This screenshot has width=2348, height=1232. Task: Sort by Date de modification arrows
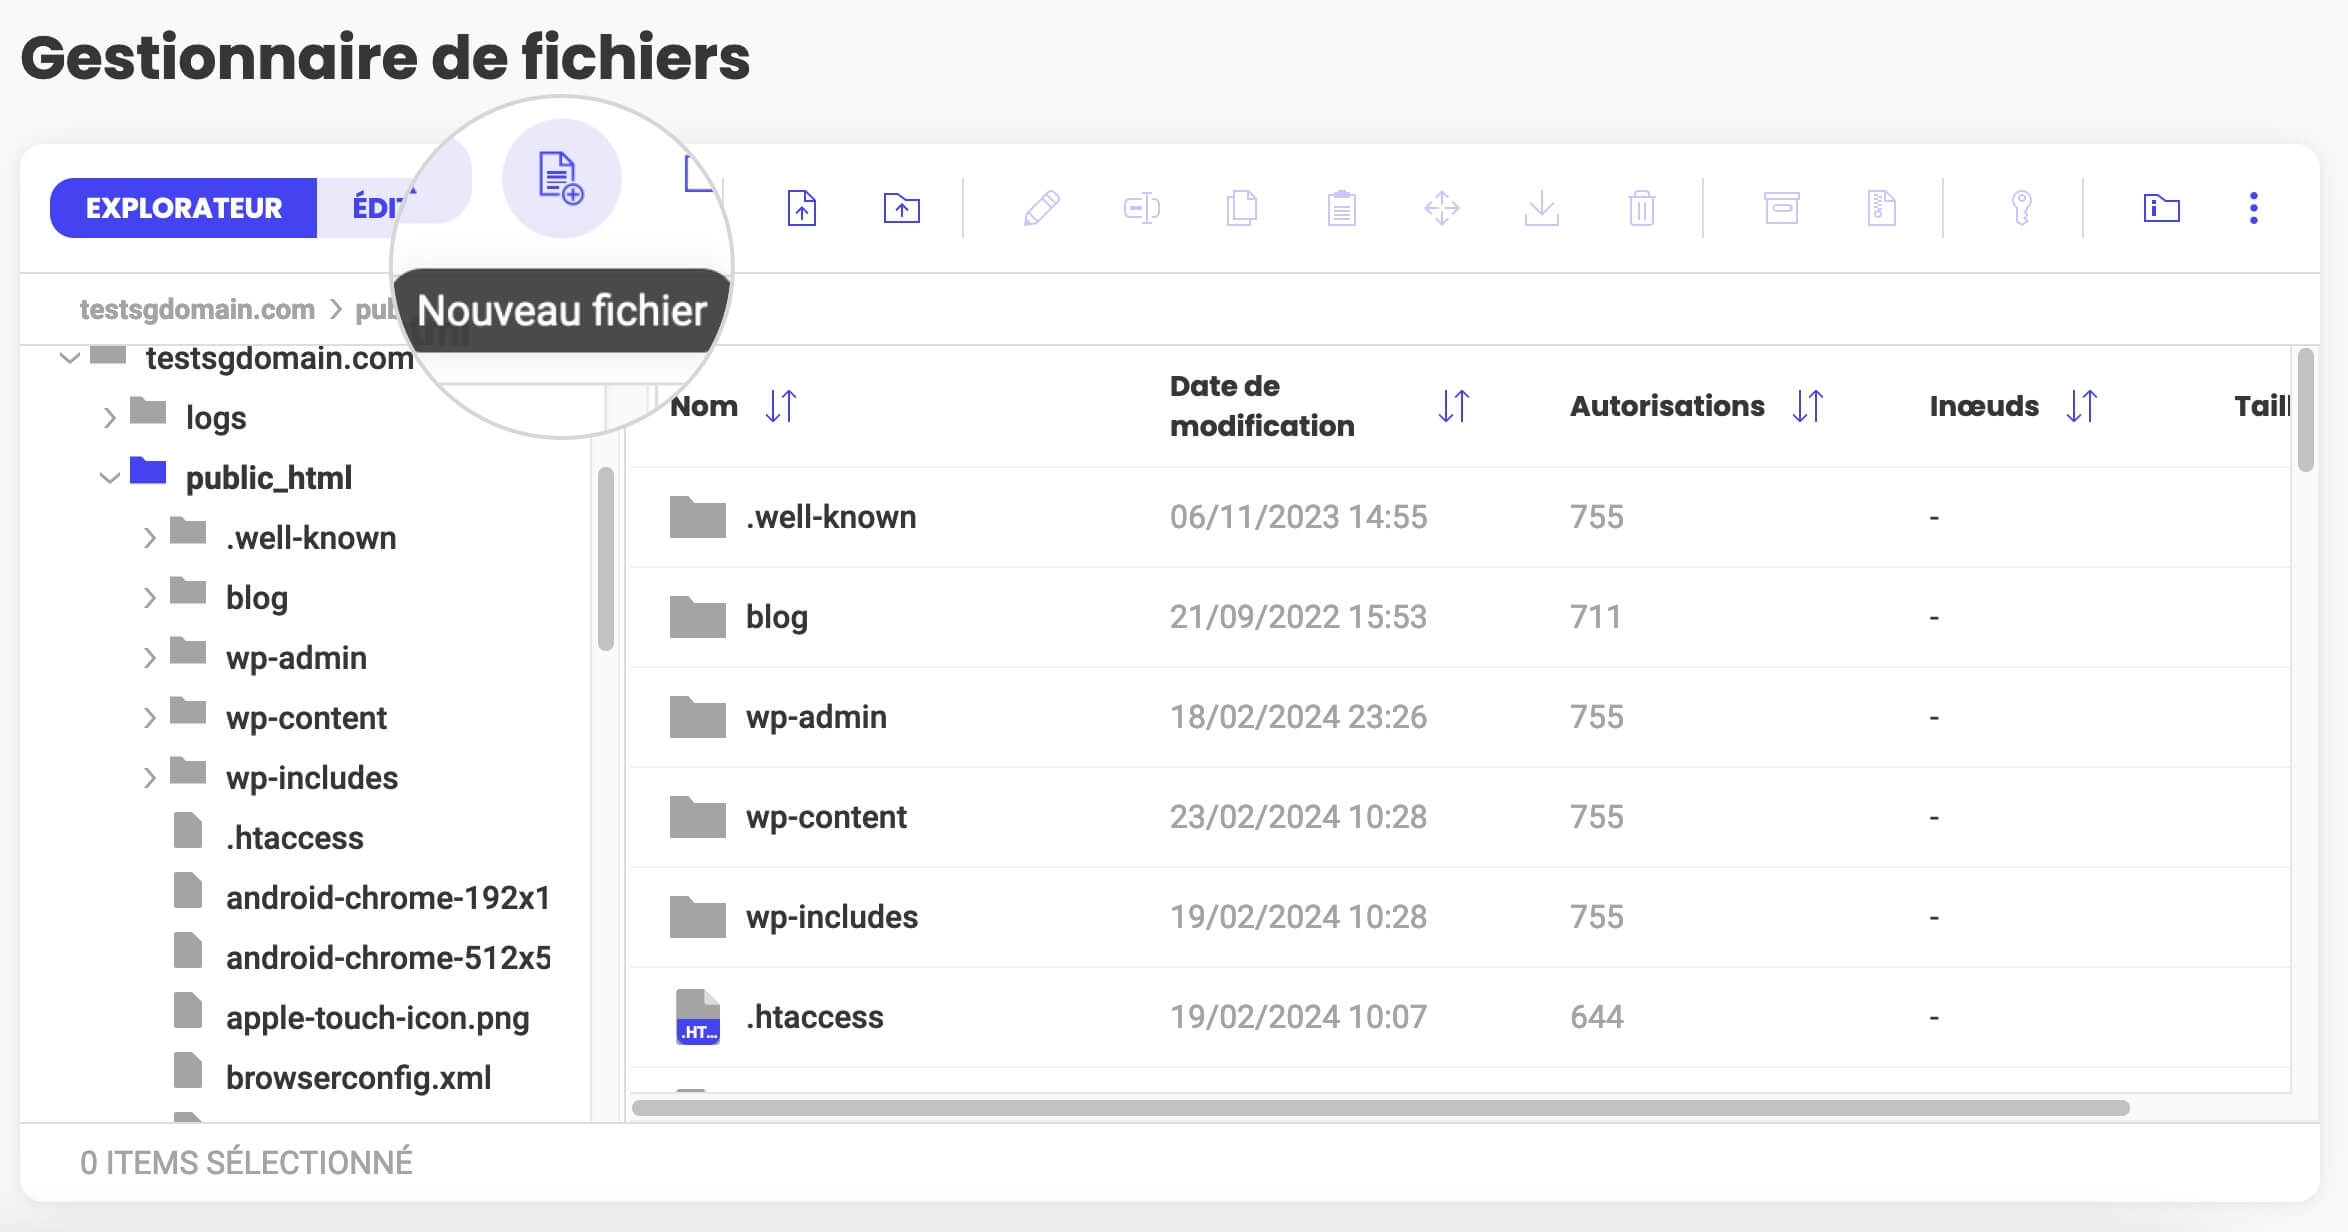pos(1454,406)
